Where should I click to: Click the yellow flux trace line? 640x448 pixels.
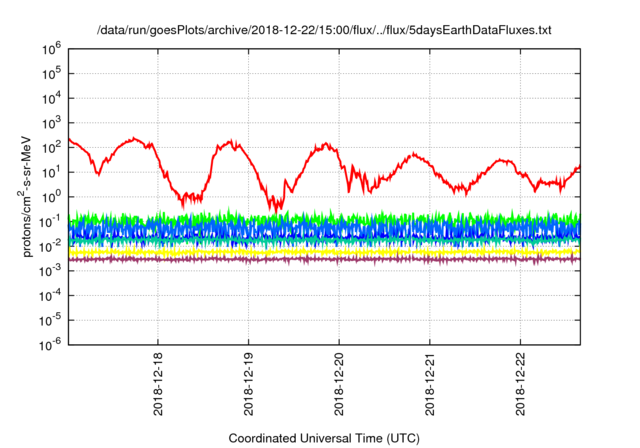coord(324,252)
